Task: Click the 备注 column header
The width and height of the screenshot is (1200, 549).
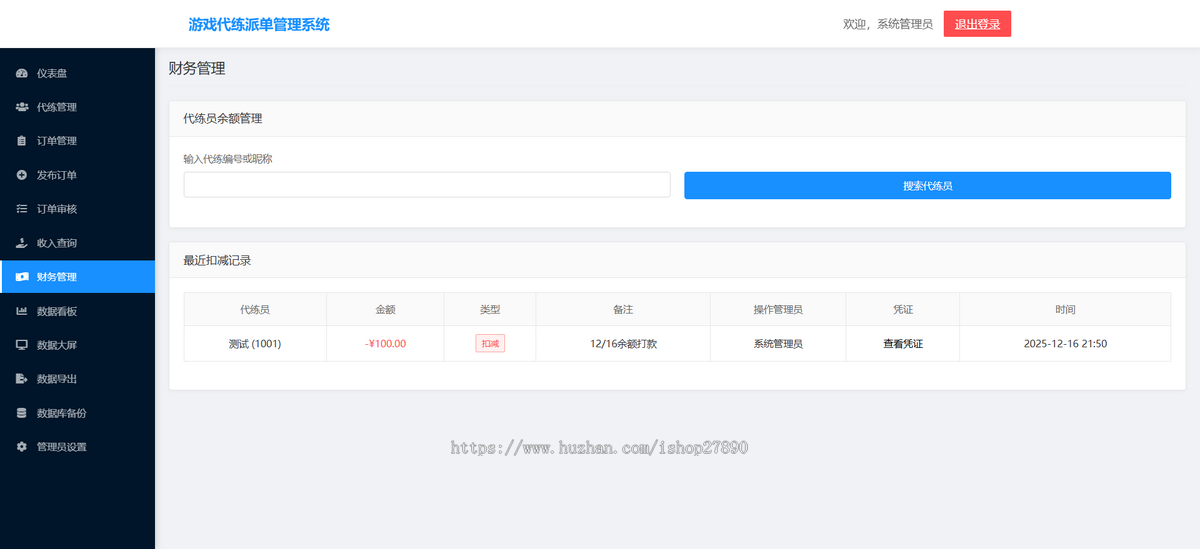Action: pos(623,310)
